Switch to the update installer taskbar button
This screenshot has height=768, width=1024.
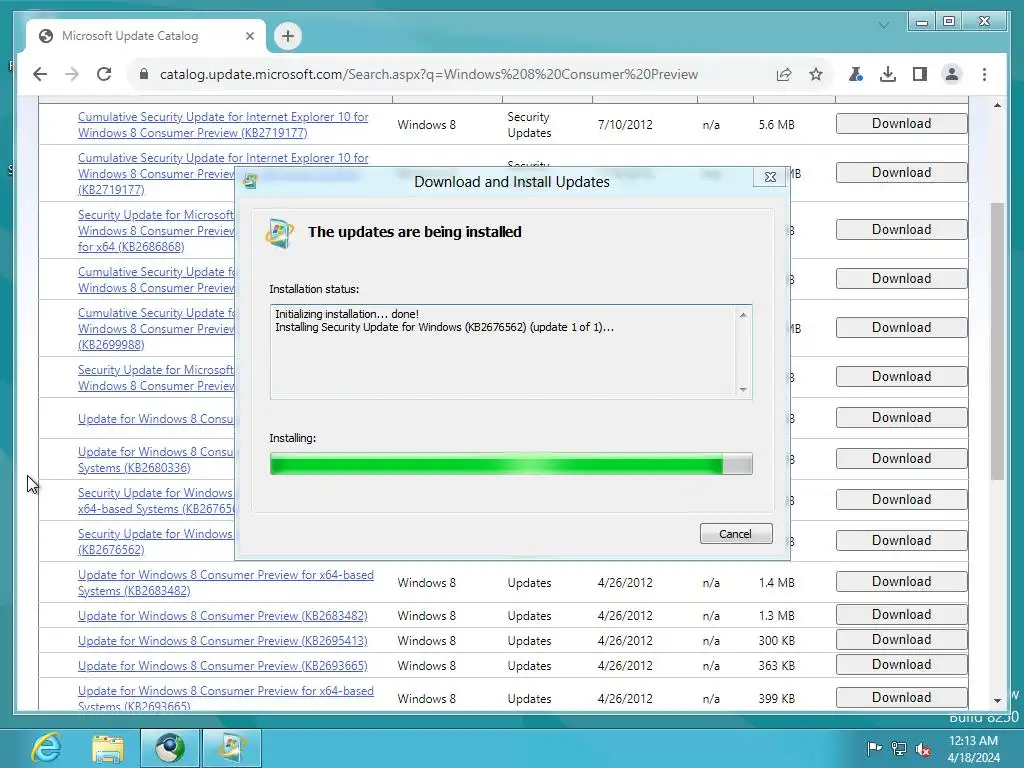click(232, 748)
